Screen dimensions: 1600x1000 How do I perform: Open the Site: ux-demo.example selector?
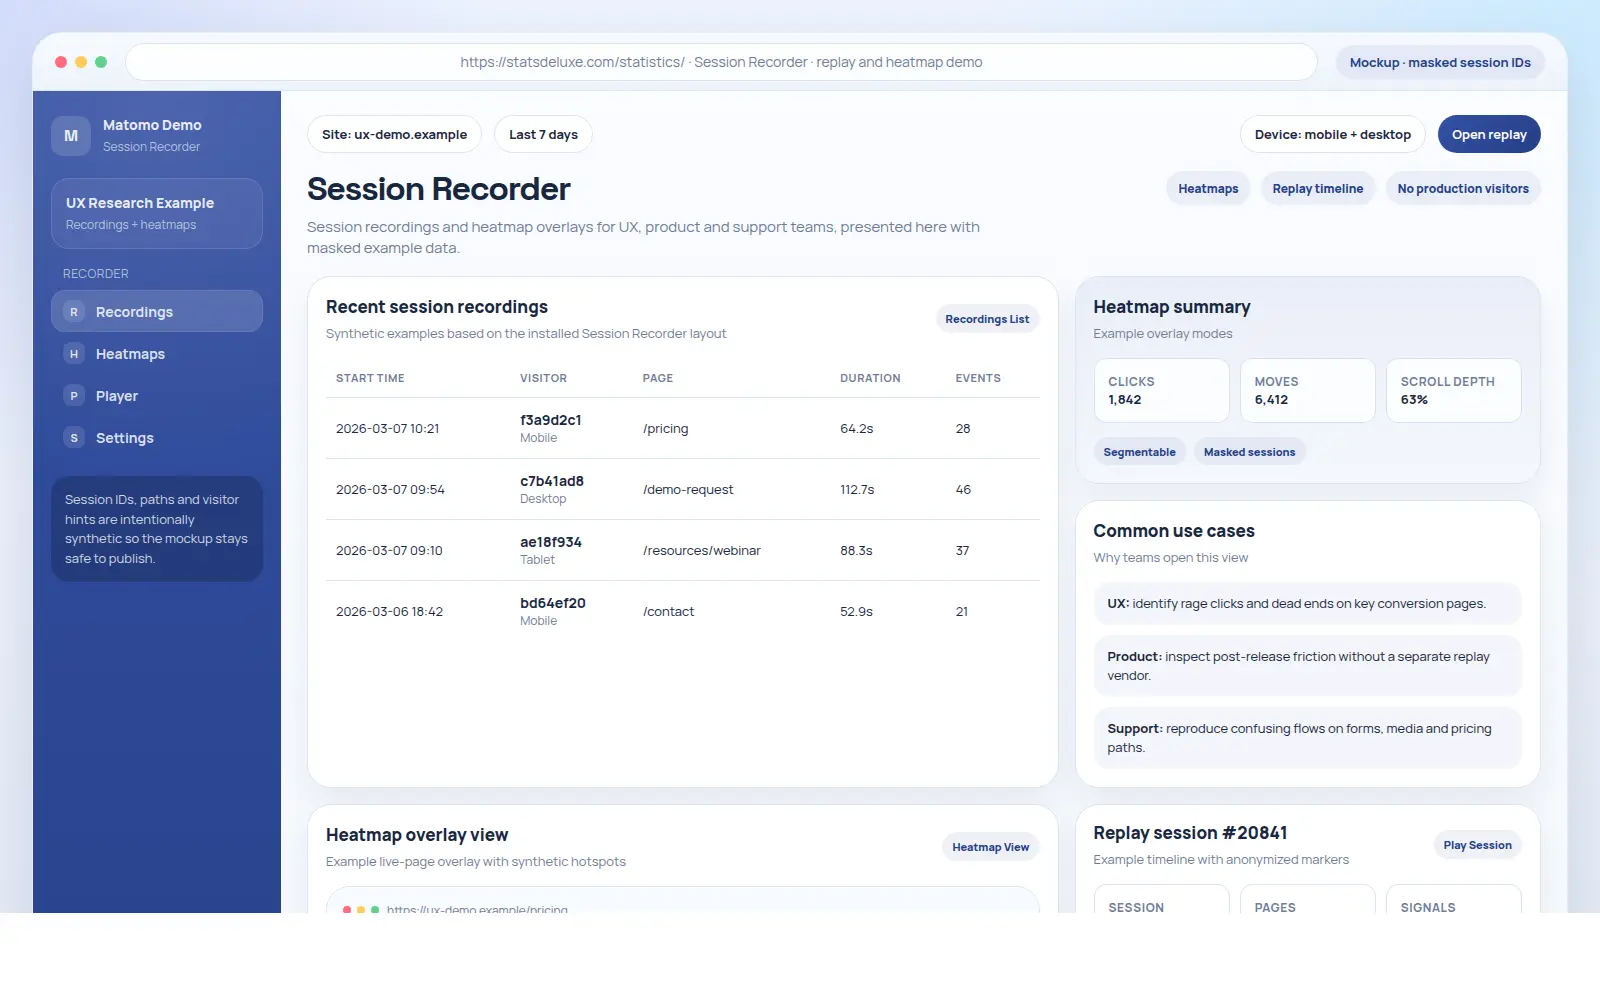394,135
